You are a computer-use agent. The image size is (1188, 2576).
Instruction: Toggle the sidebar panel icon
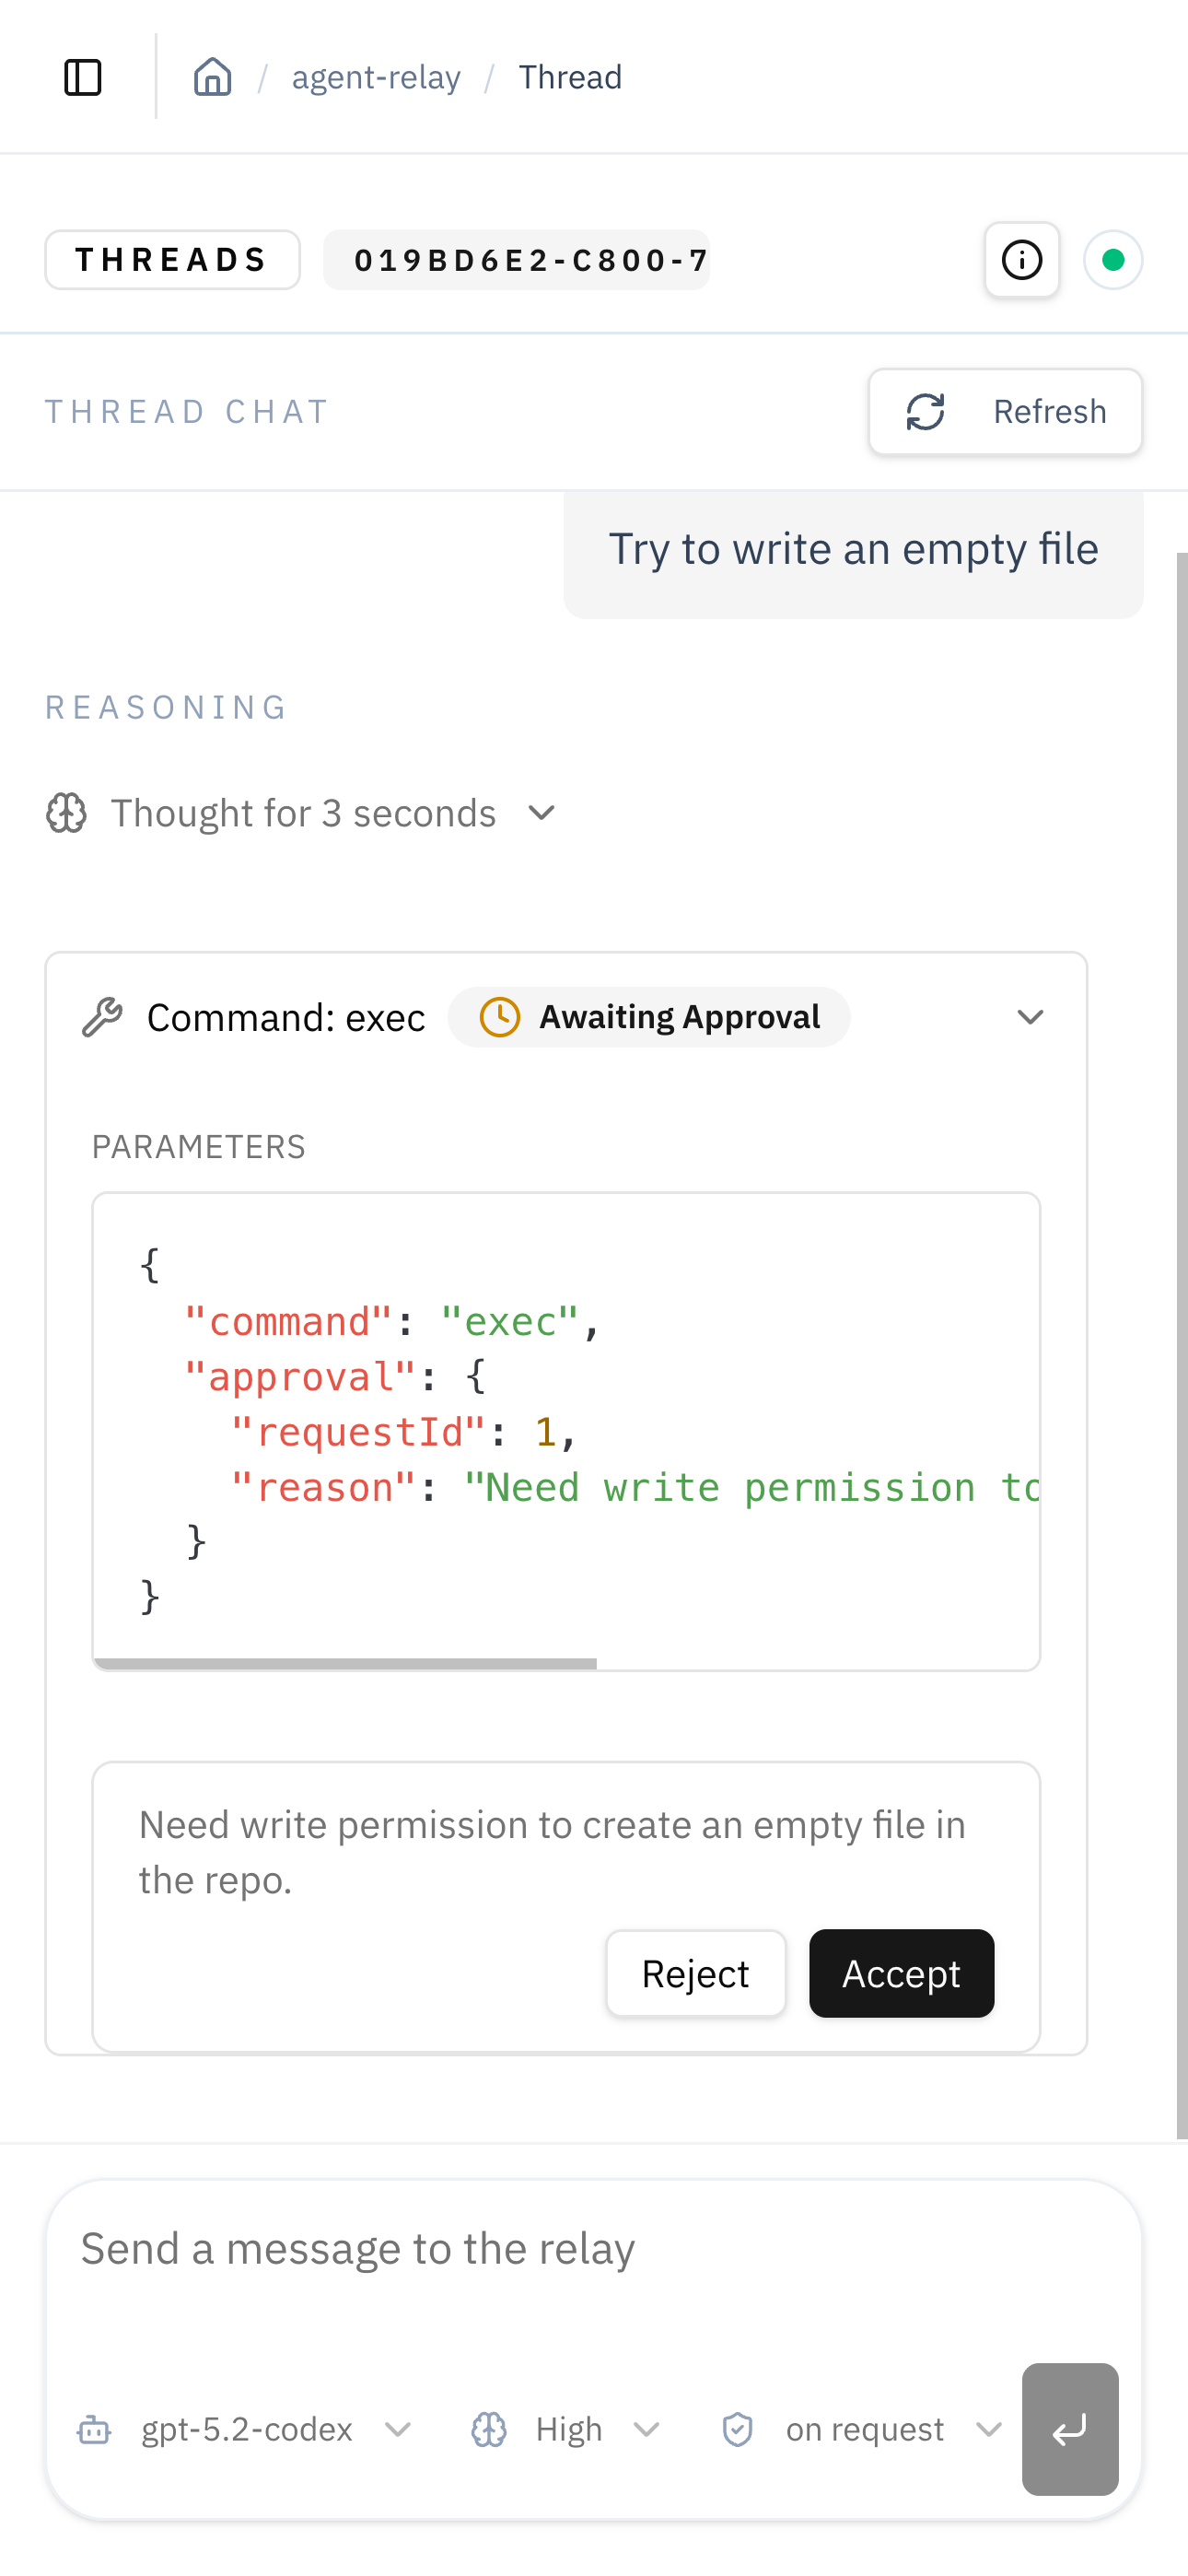[x=83, y=77]
